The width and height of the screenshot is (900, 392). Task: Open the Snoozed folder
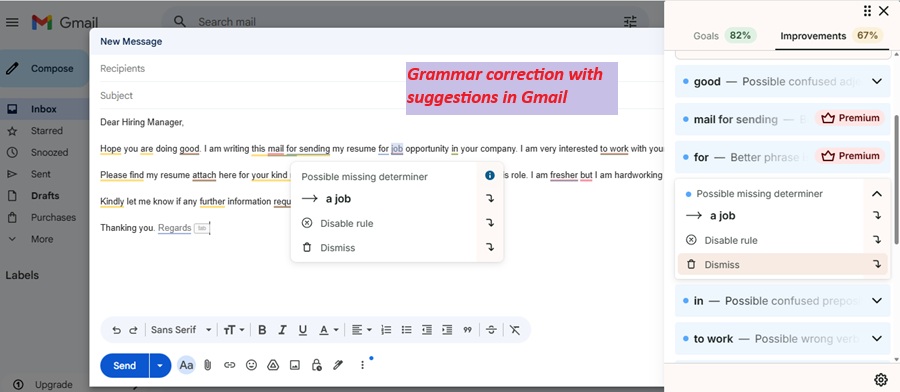(x=49, y=153)
